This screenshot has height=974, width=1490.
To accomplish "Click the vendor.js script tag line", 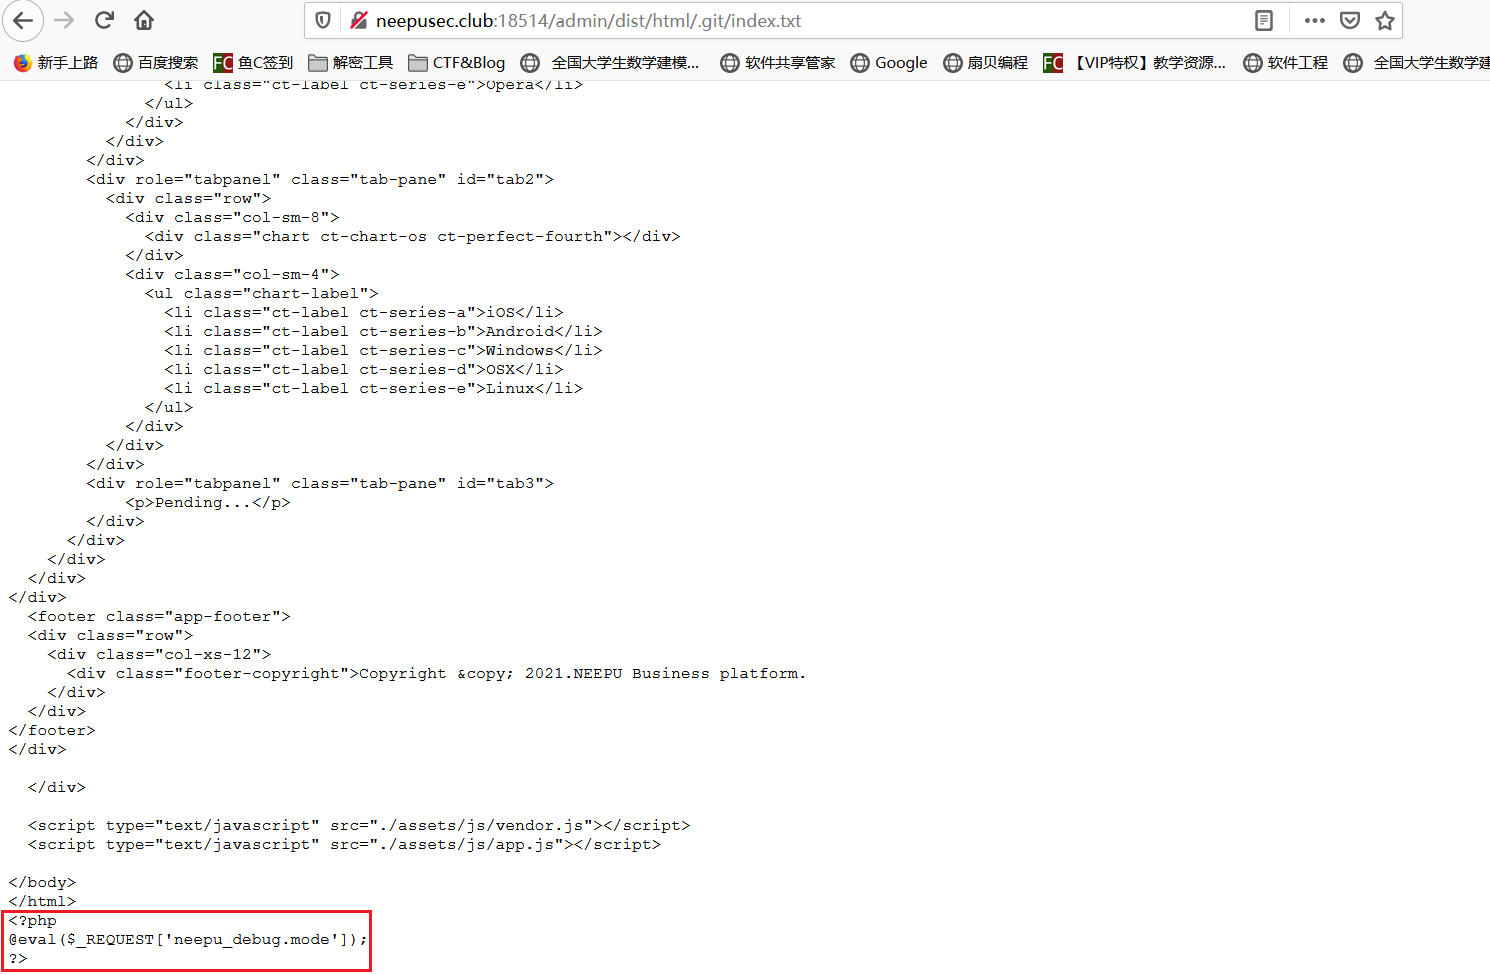I will tap(359, 826).
